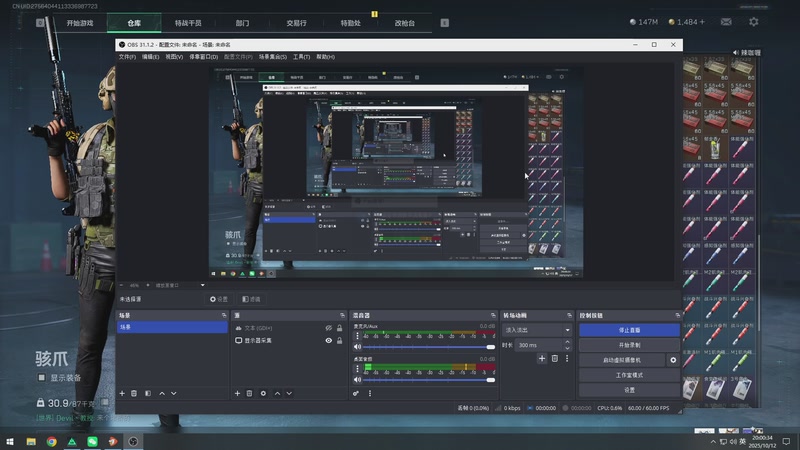Delete selected scene with trash icon
The image size is (800, 450).
click(x=134, y=393)
